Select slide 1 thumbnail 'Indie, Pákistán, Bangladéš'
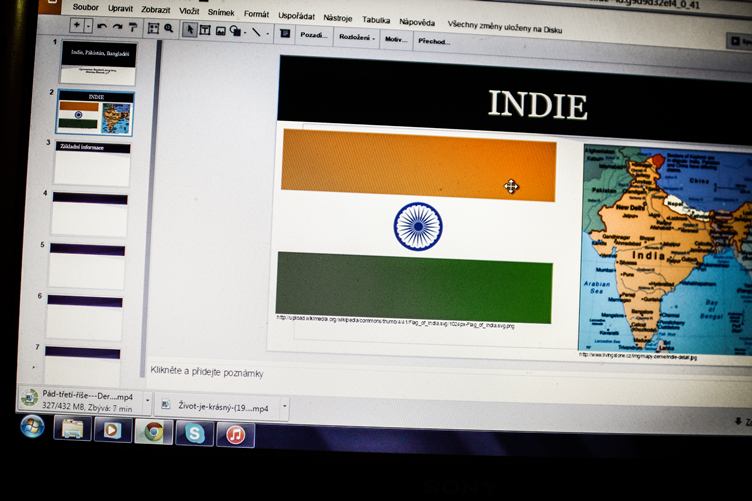 [98, 62]
